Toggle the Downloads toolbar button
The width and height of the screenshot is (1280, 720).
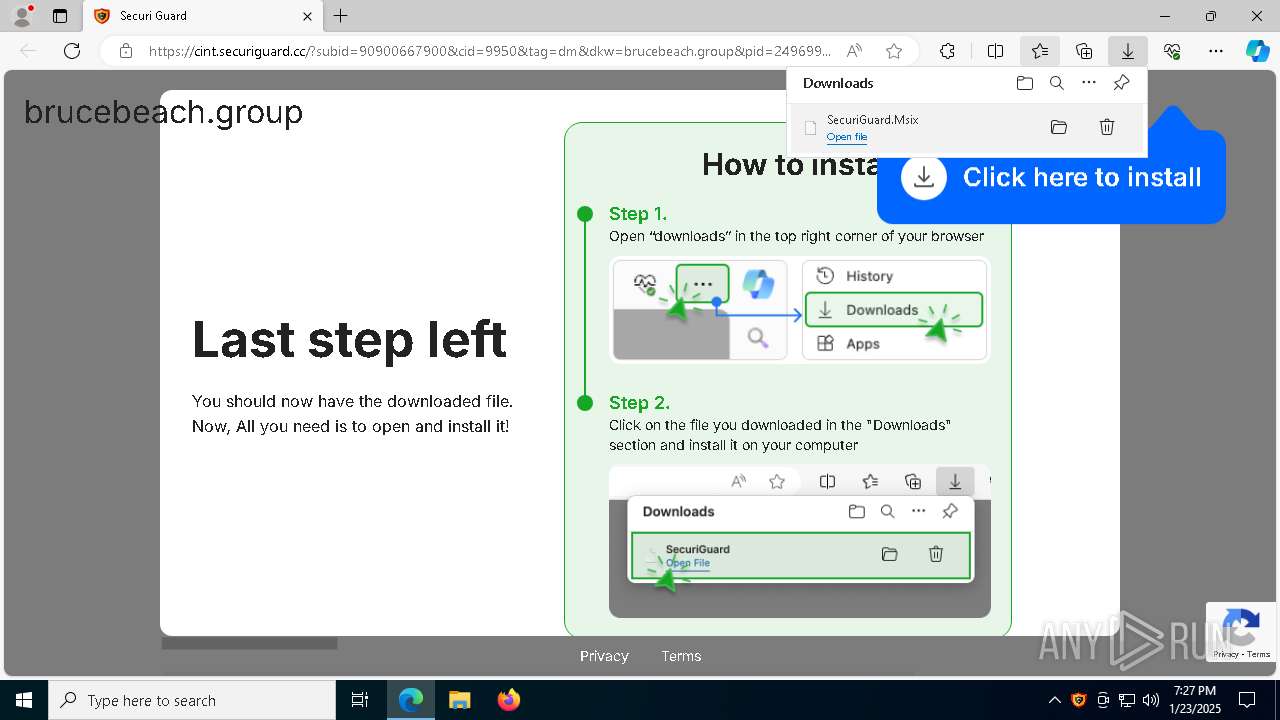[1128, 51]
